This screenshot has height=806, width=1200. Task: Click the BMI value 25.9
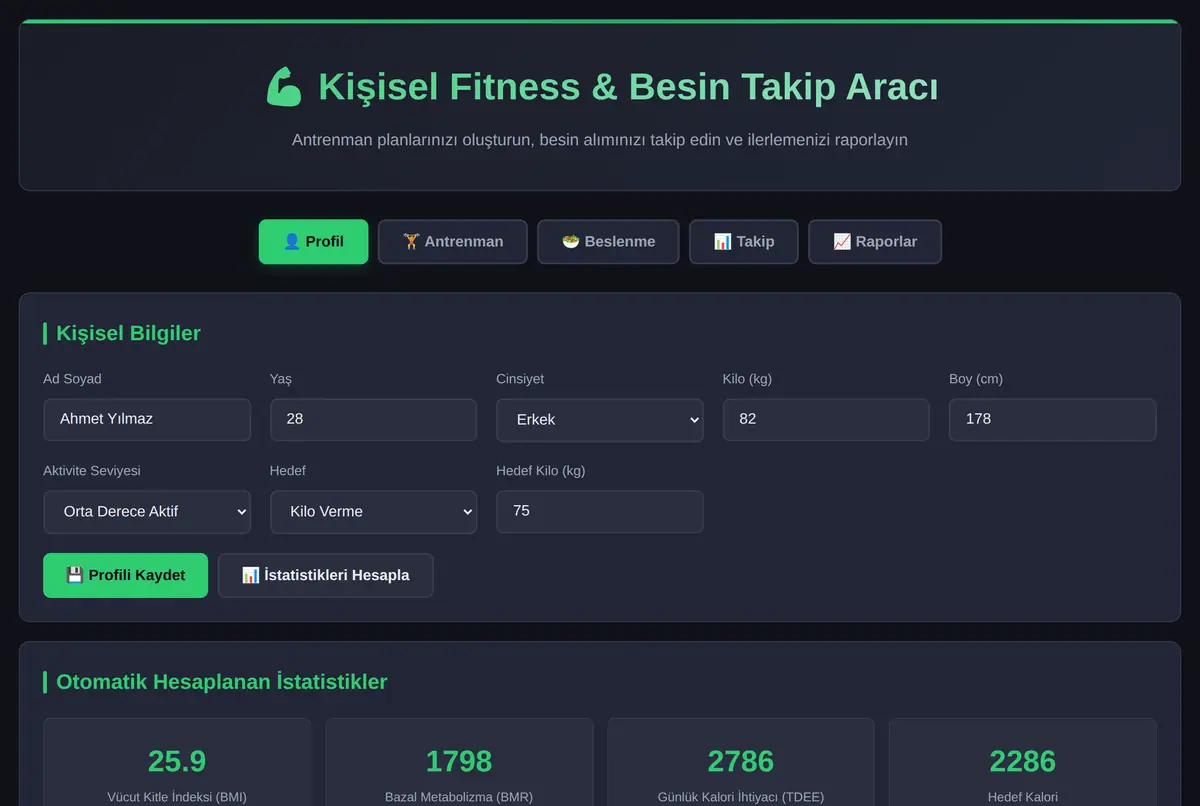tap(177, 761)
